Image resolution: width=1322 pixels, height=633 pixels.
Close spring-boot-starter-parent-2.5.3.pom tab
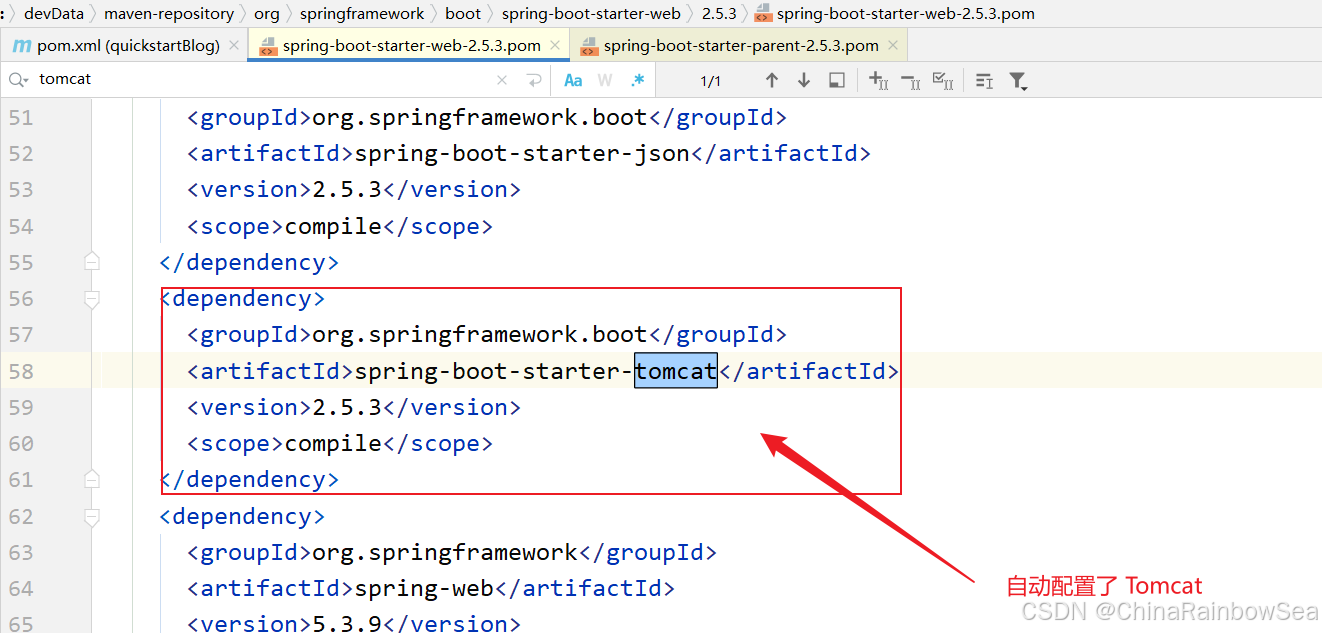click(x=893, y=45)
